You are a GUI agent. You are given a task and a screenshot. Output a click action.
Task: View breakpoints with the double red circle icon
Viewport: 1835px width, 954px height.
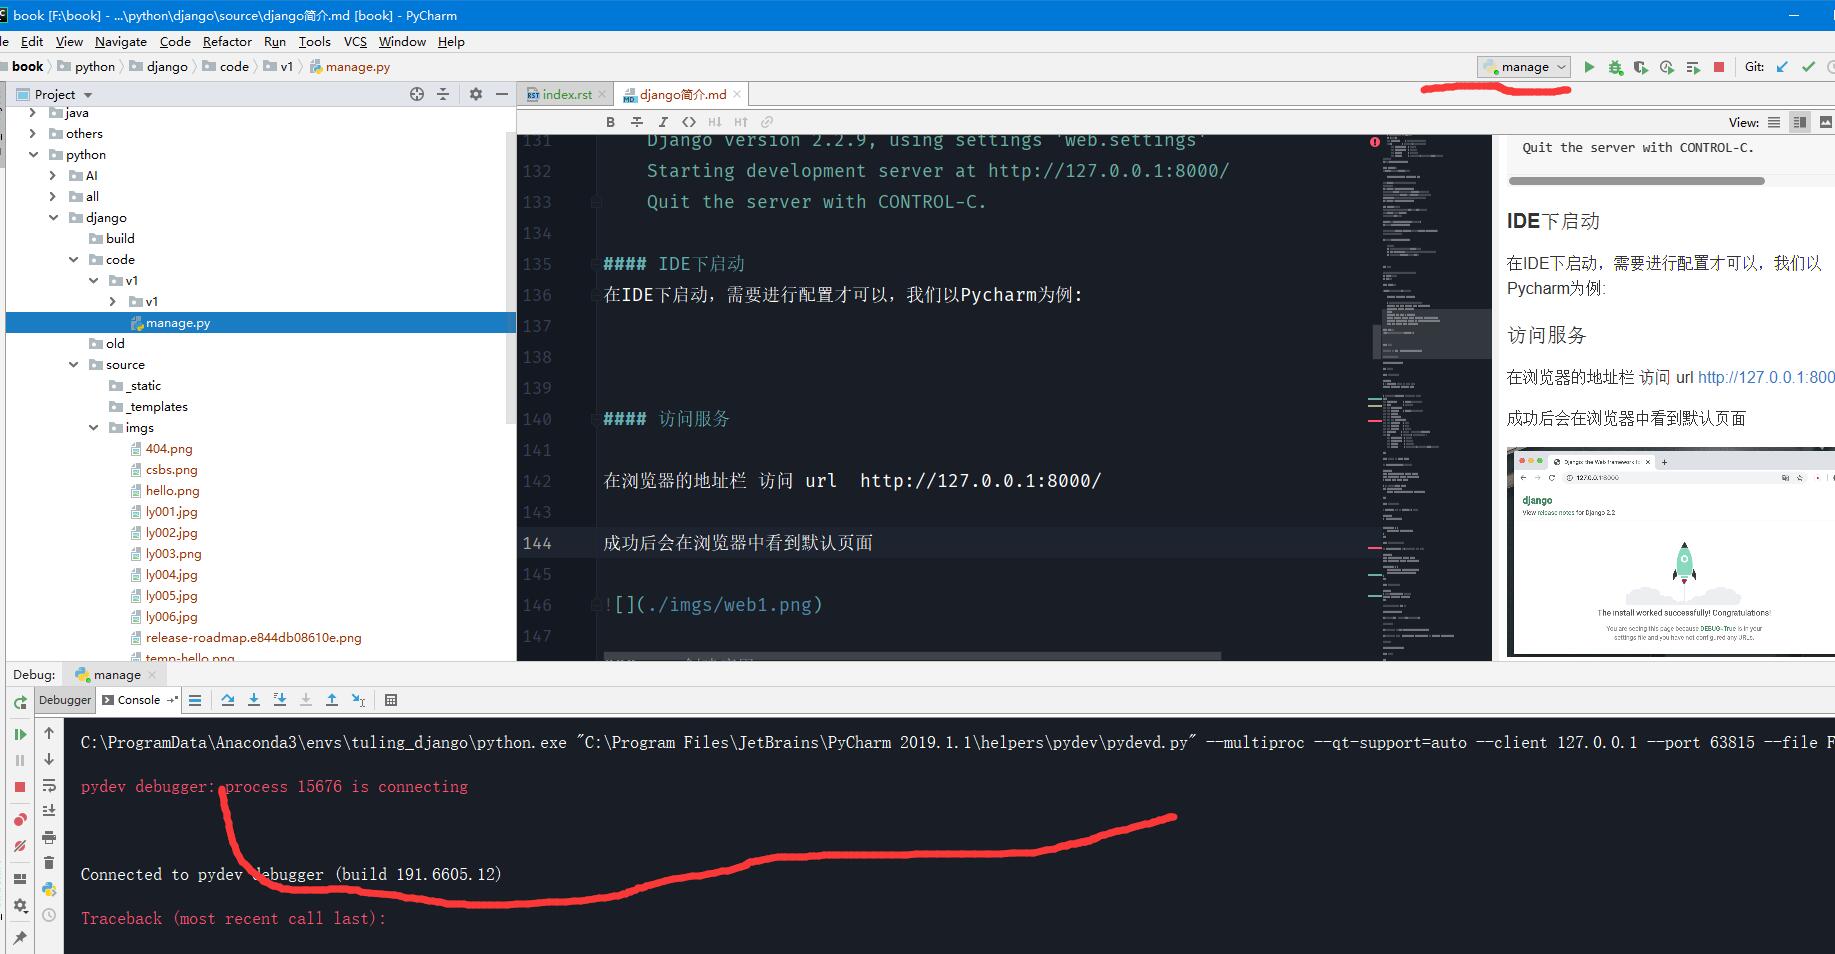[x=20, y=820]
